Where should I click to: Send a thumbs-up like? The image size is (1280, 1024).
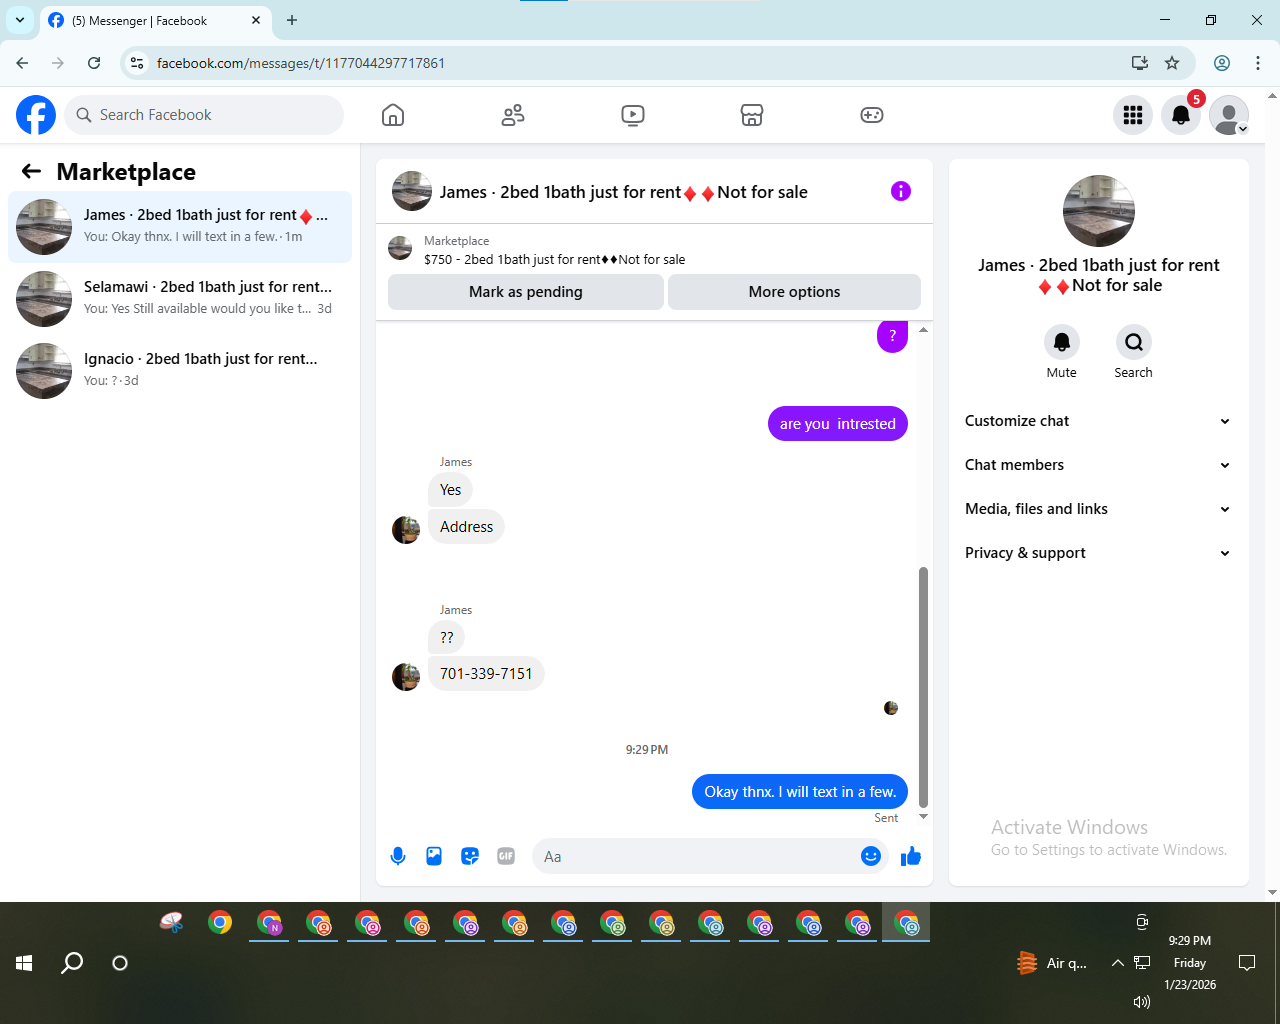point(911,856)
